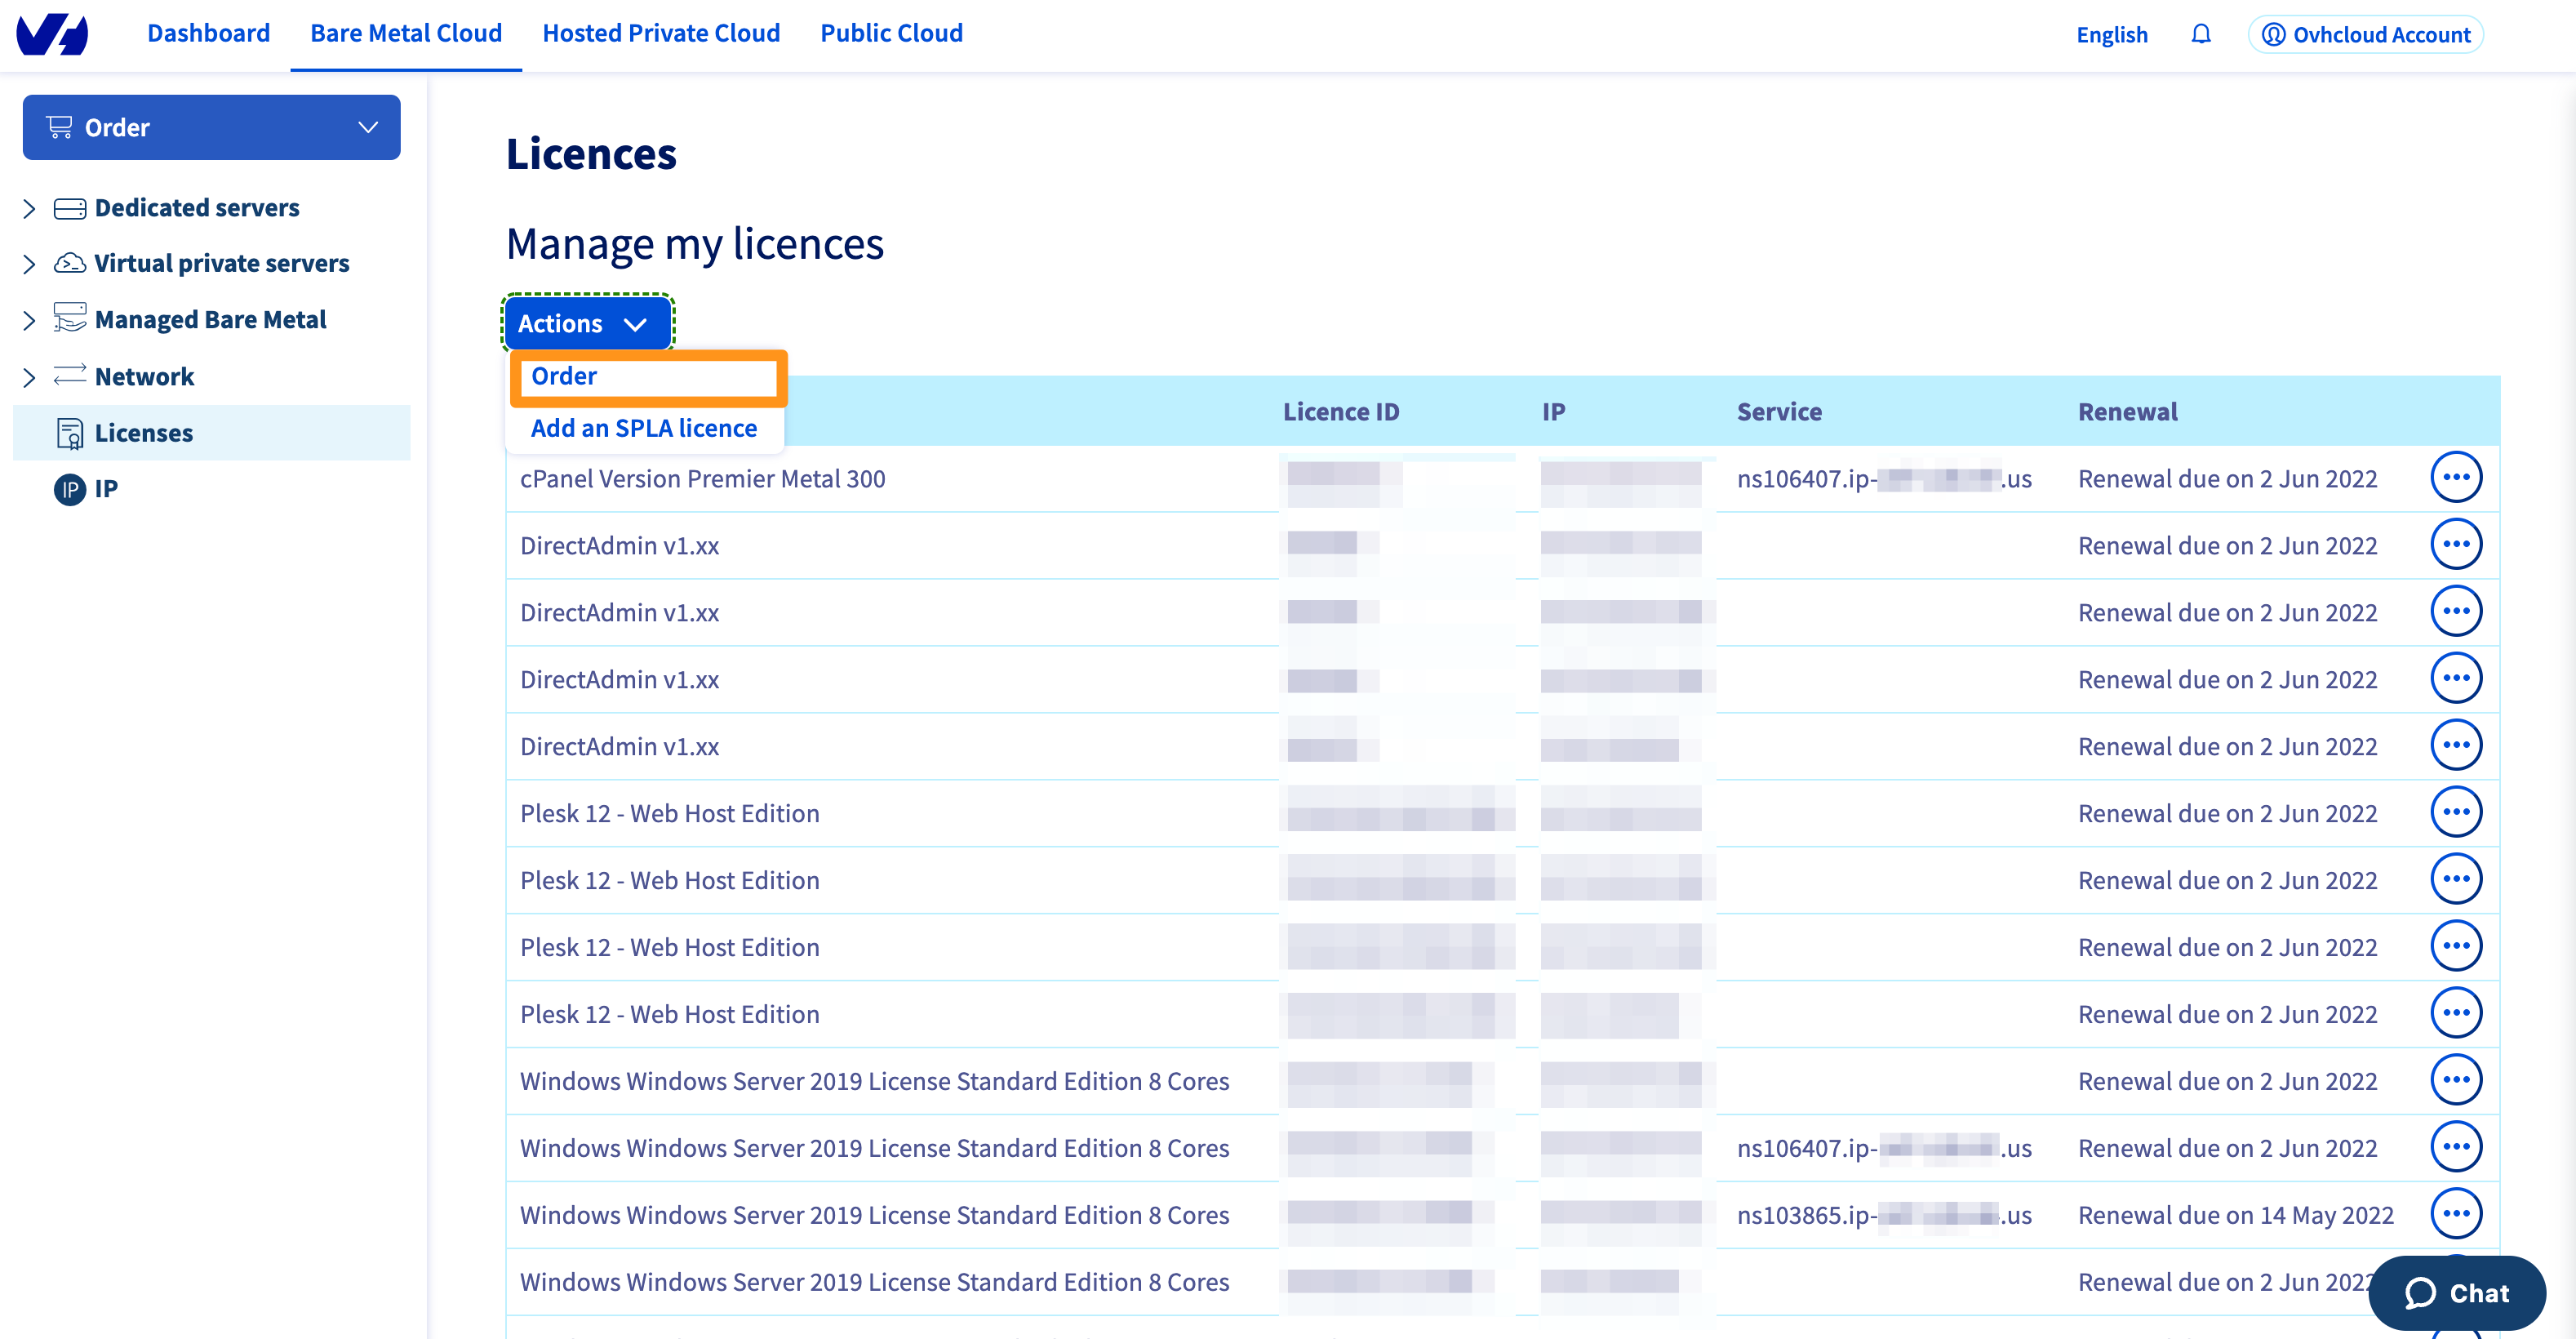Click the Renewal column header
Image resolution: width=2576 pixels, height=1339 pixels.
[2127, 412]
